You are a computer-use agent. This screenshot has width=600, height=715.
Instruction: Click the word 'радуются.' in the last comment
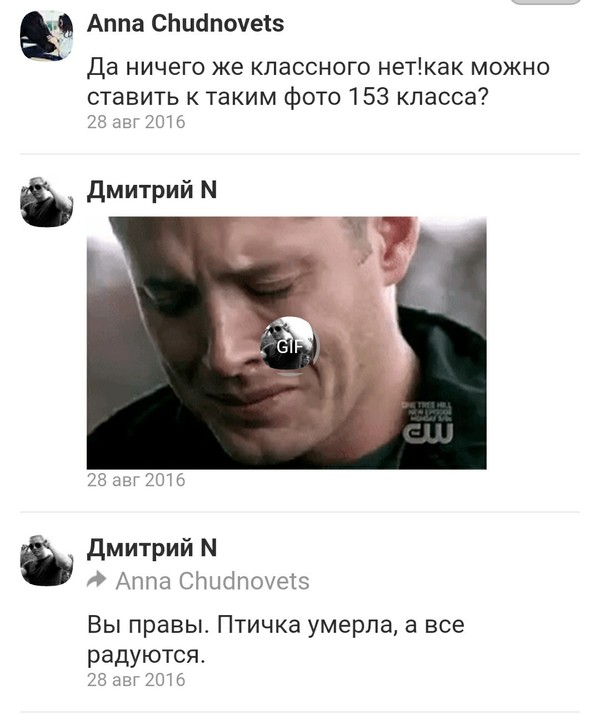[146, 656]
